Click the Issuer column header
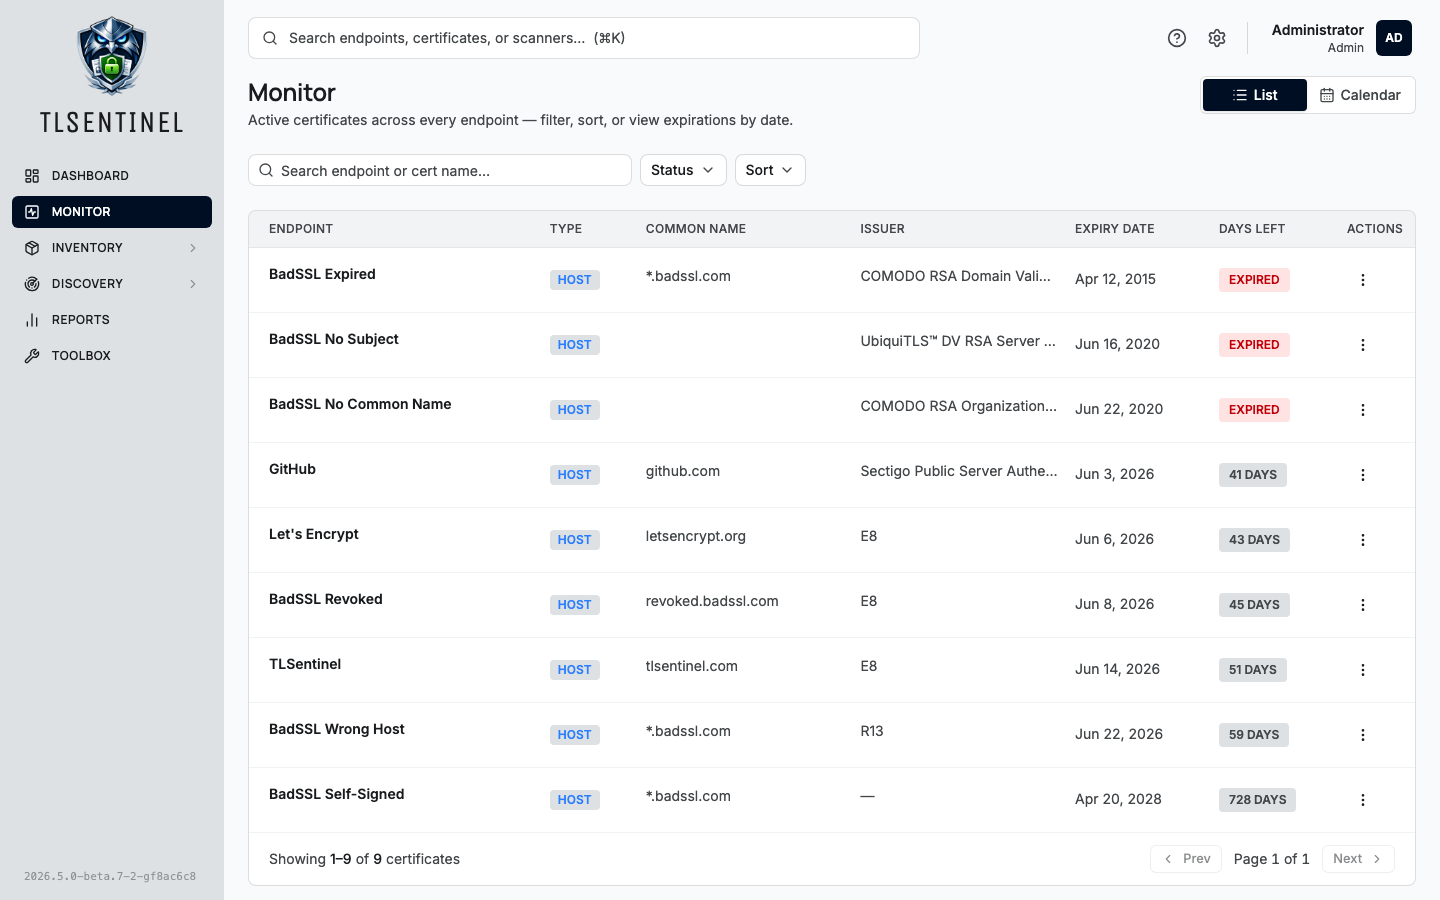1440x900 pixels. pos(882,229)
